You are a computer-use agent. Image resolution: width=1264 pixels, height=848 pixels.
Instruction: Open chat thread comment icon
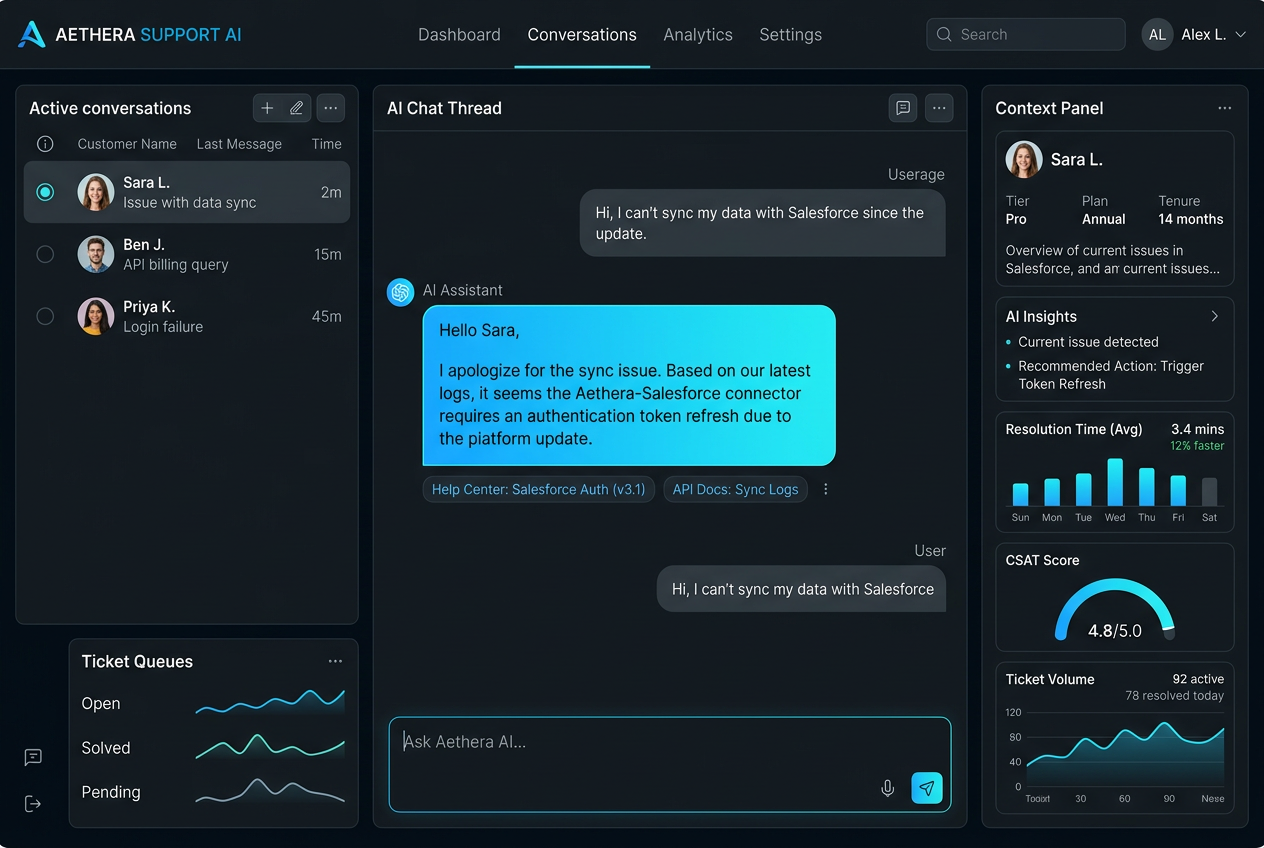click(x=903, y=108)
